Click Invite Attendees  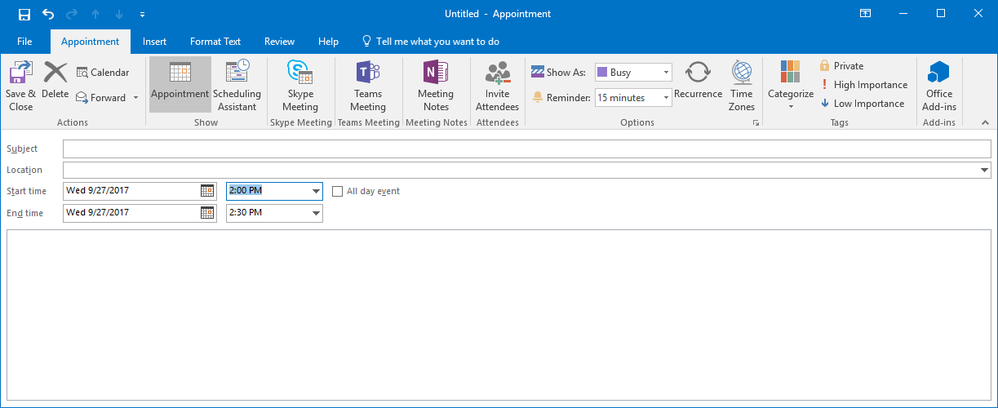497,86
